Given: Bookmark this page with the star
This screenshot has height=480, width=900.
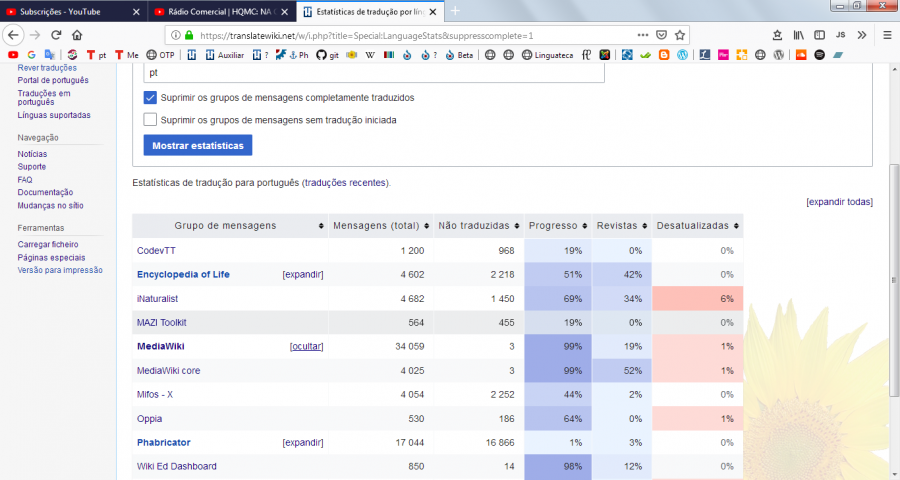Looking at the screenshot, I should click(680, 35).
